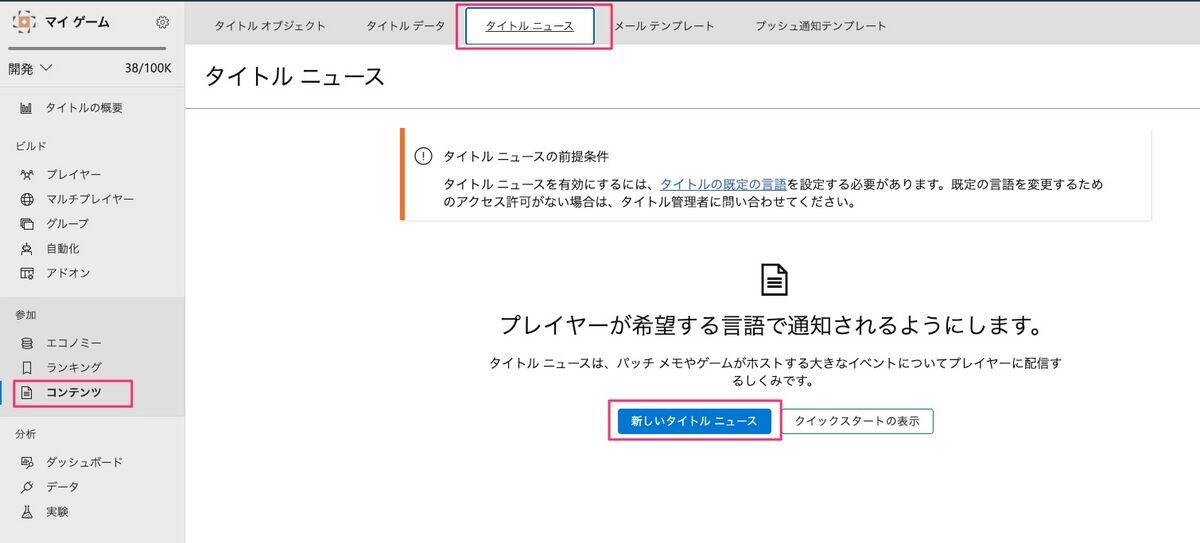Go to マルチプレイヤー page
Viewport: 1200px width, 543px height.
(92, 199)
